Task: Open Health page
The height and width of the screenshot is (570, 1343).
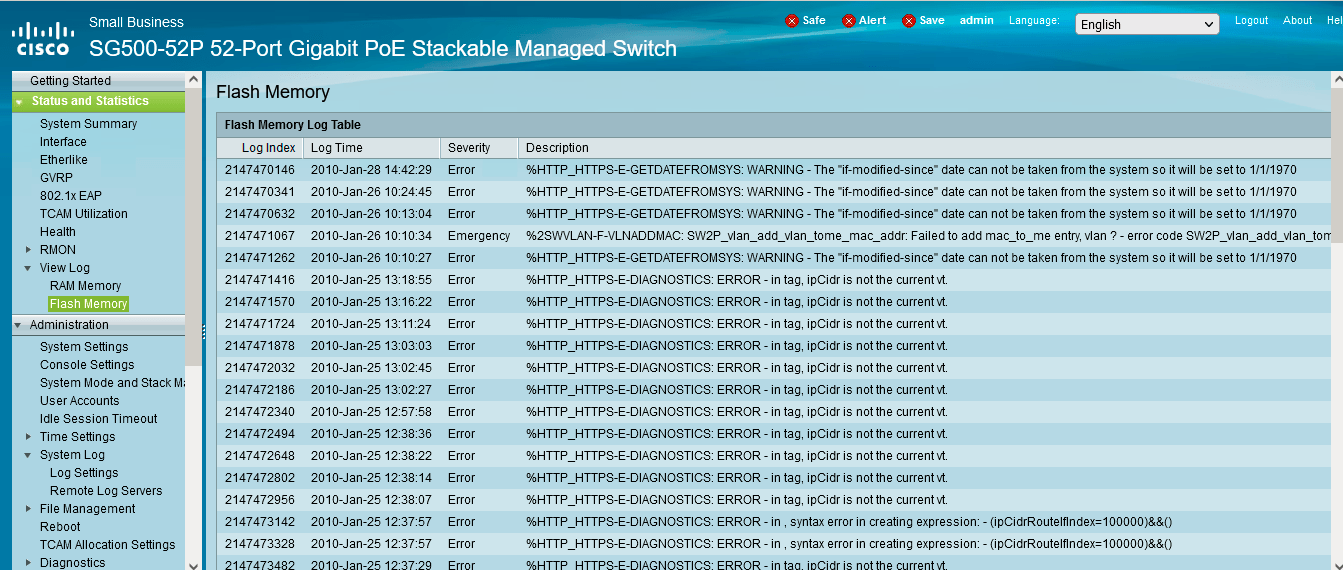Action: coord(58,232)
